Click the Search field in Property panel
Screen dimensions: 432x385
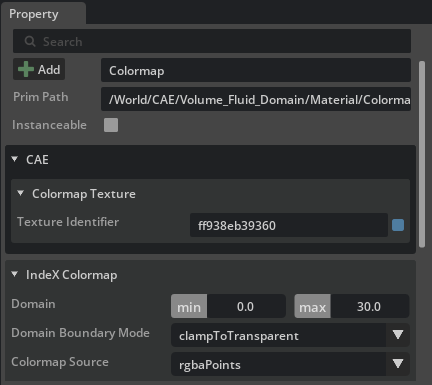[x=212, y=41]
